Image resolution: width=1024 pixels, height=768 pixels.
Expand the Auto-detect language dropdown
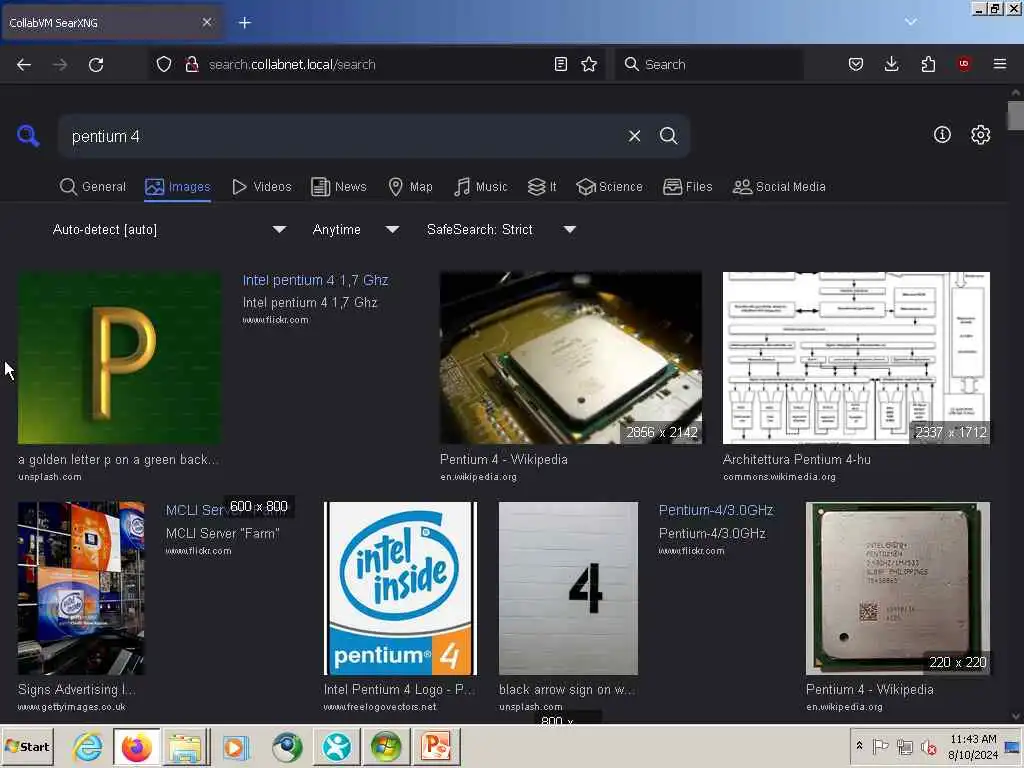tap(169, 229)
